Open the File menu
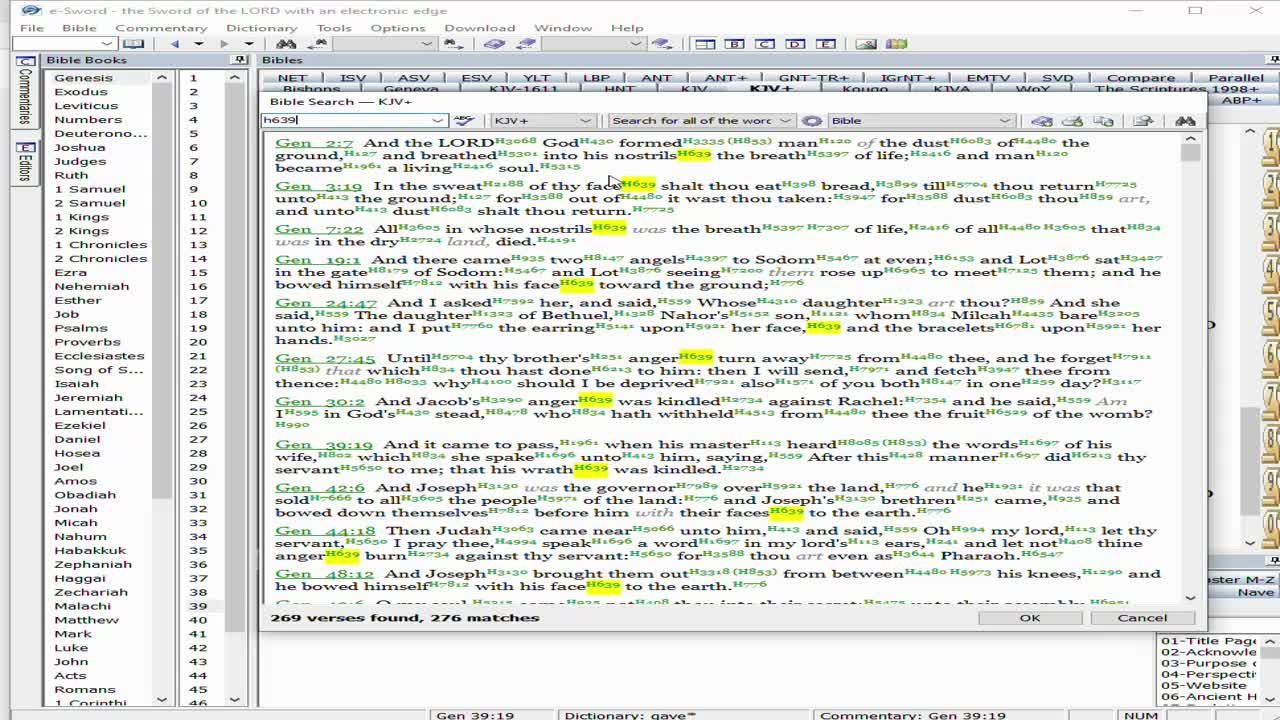Viewport: 1280px width, 720px height. [32, 28]
